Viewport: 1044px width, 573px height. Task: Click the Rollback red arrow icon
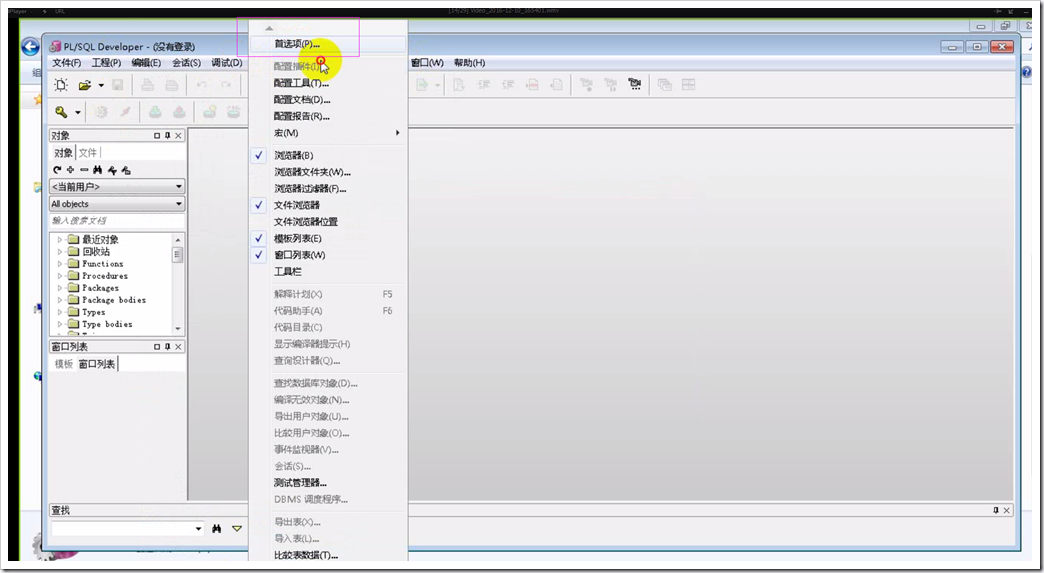coord(178,112)
